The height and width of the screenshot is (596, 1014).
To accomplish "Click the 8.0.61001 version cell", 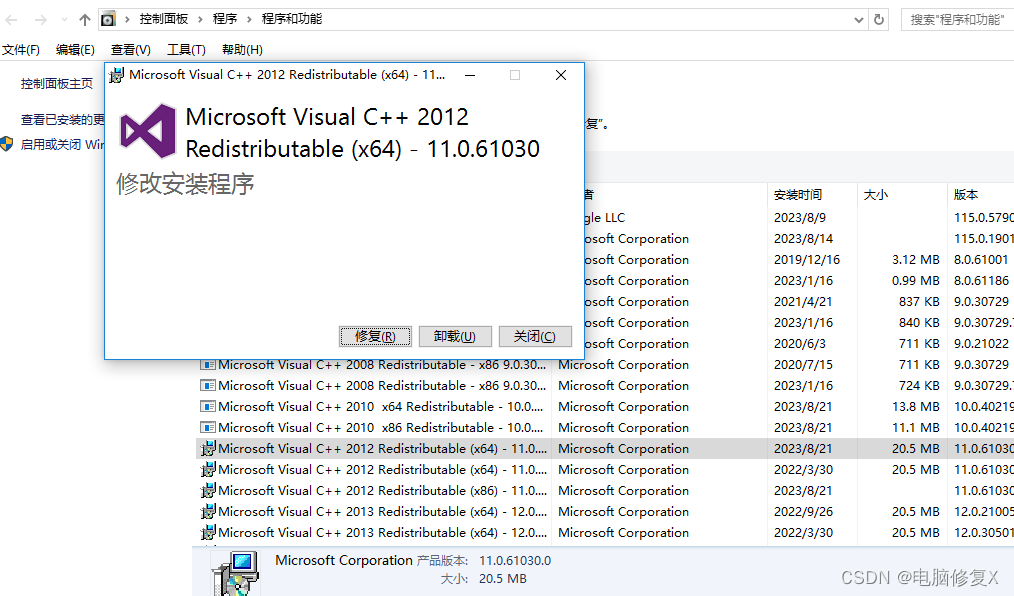I will pyautogui.click(x=981, y=259).
